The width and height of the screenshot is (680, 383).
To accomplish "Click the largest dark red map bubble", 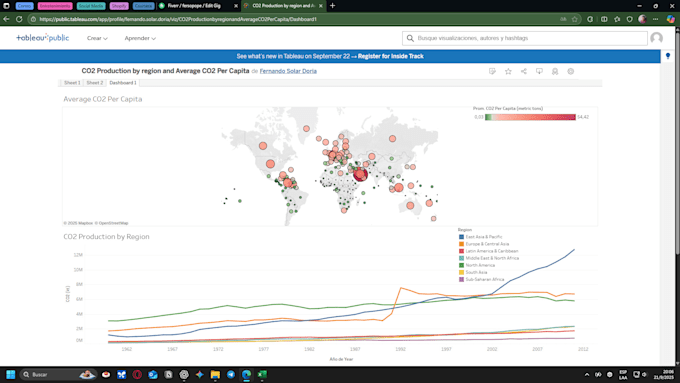I will pyautogui.click(x=360, y=174).
